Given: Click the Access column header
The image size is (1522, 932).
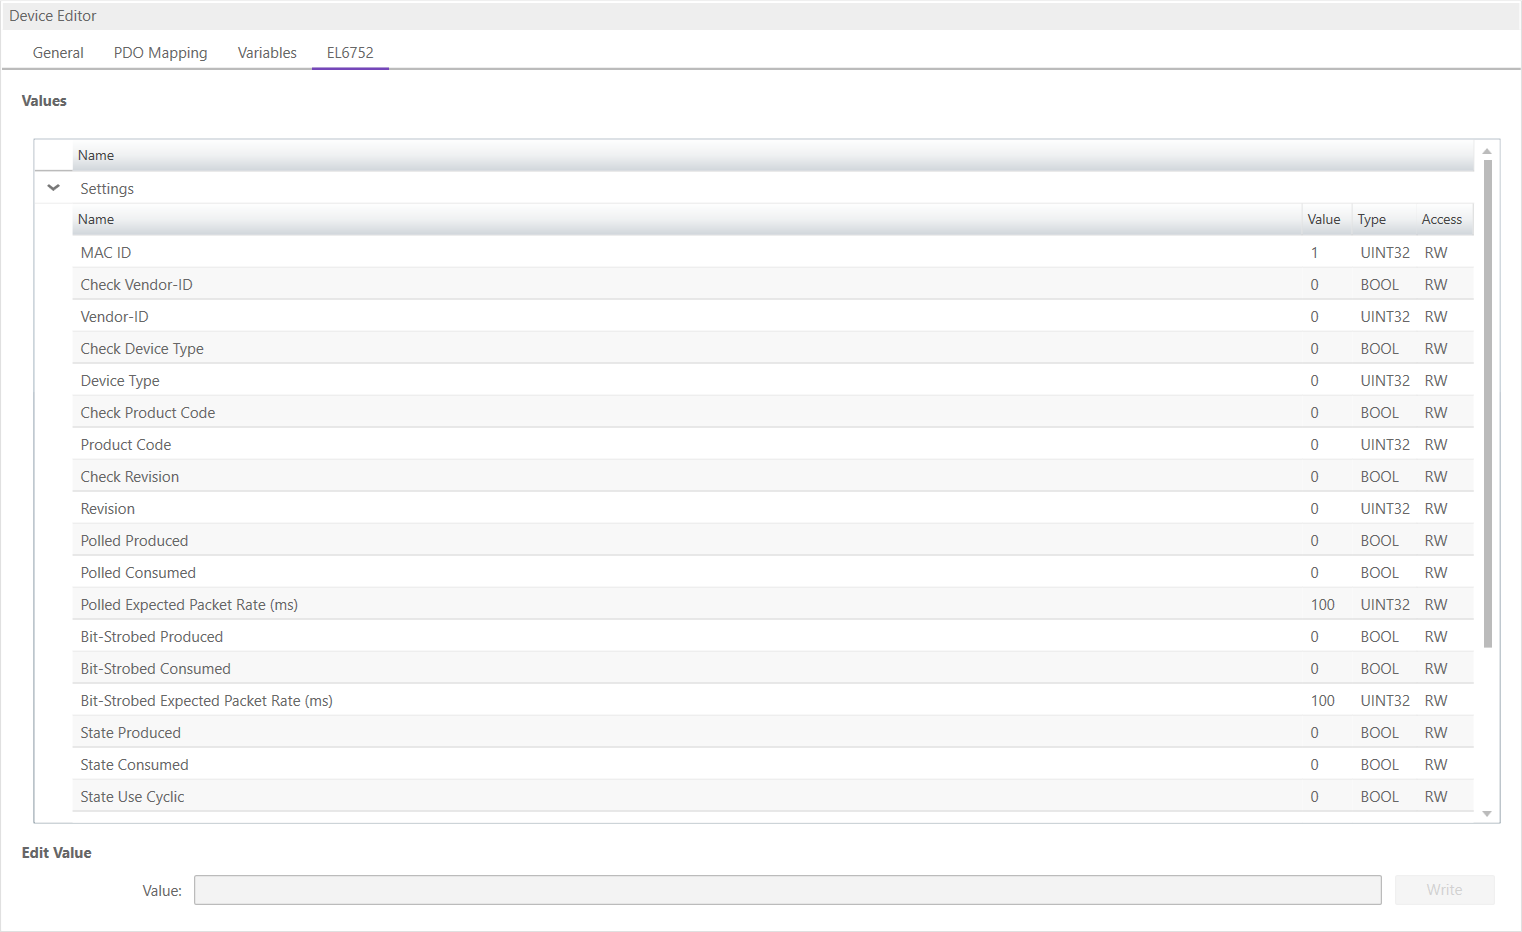Looking at the screenshot, I should (x=1441, y=220).
